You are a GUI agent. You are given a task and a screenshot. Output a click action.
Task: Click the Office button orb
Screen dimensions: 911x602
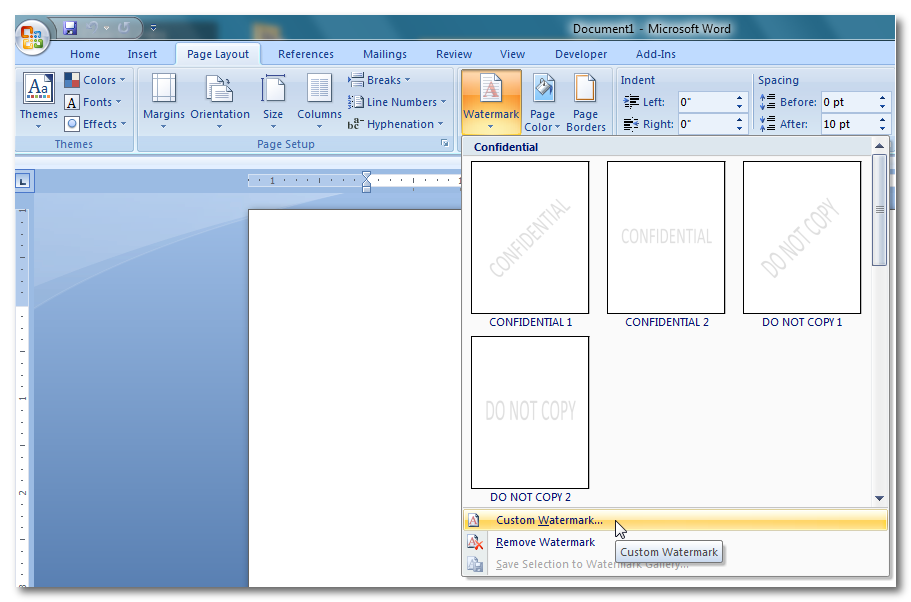click(33, 38)
